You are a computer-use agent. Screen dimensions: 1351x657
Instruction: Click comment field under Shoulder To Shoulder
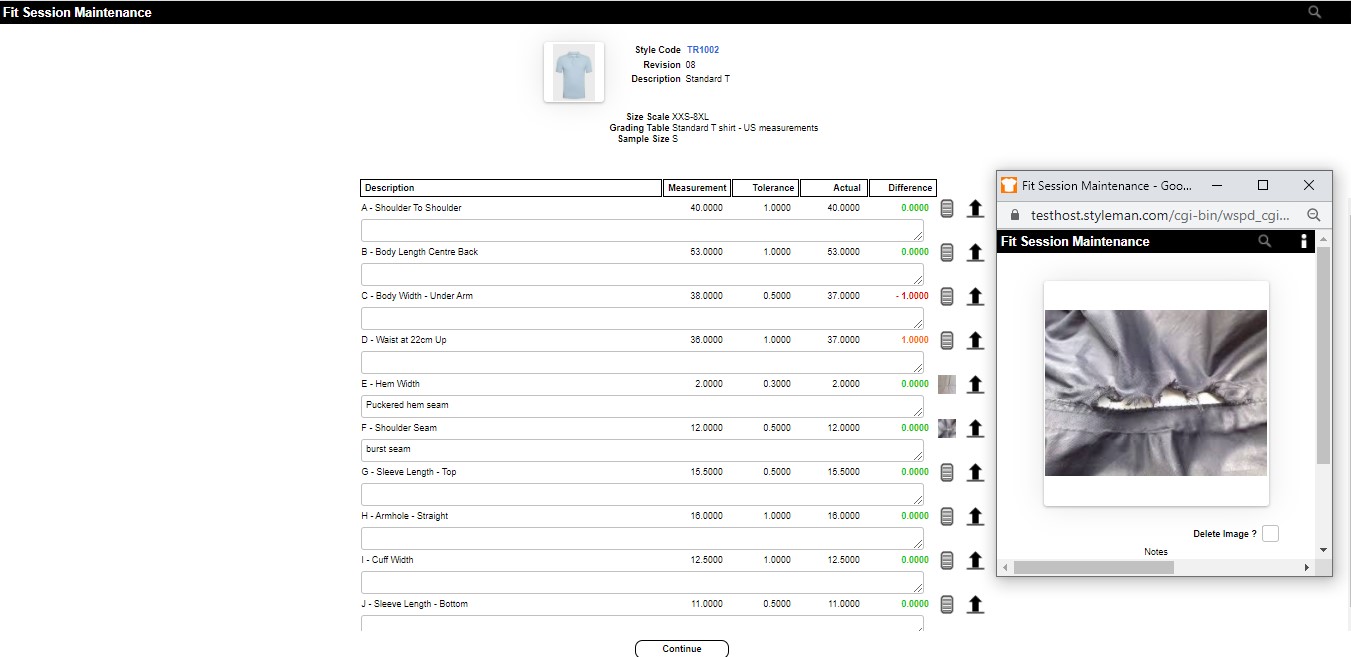pyautogui.click(x=642, y=230)
